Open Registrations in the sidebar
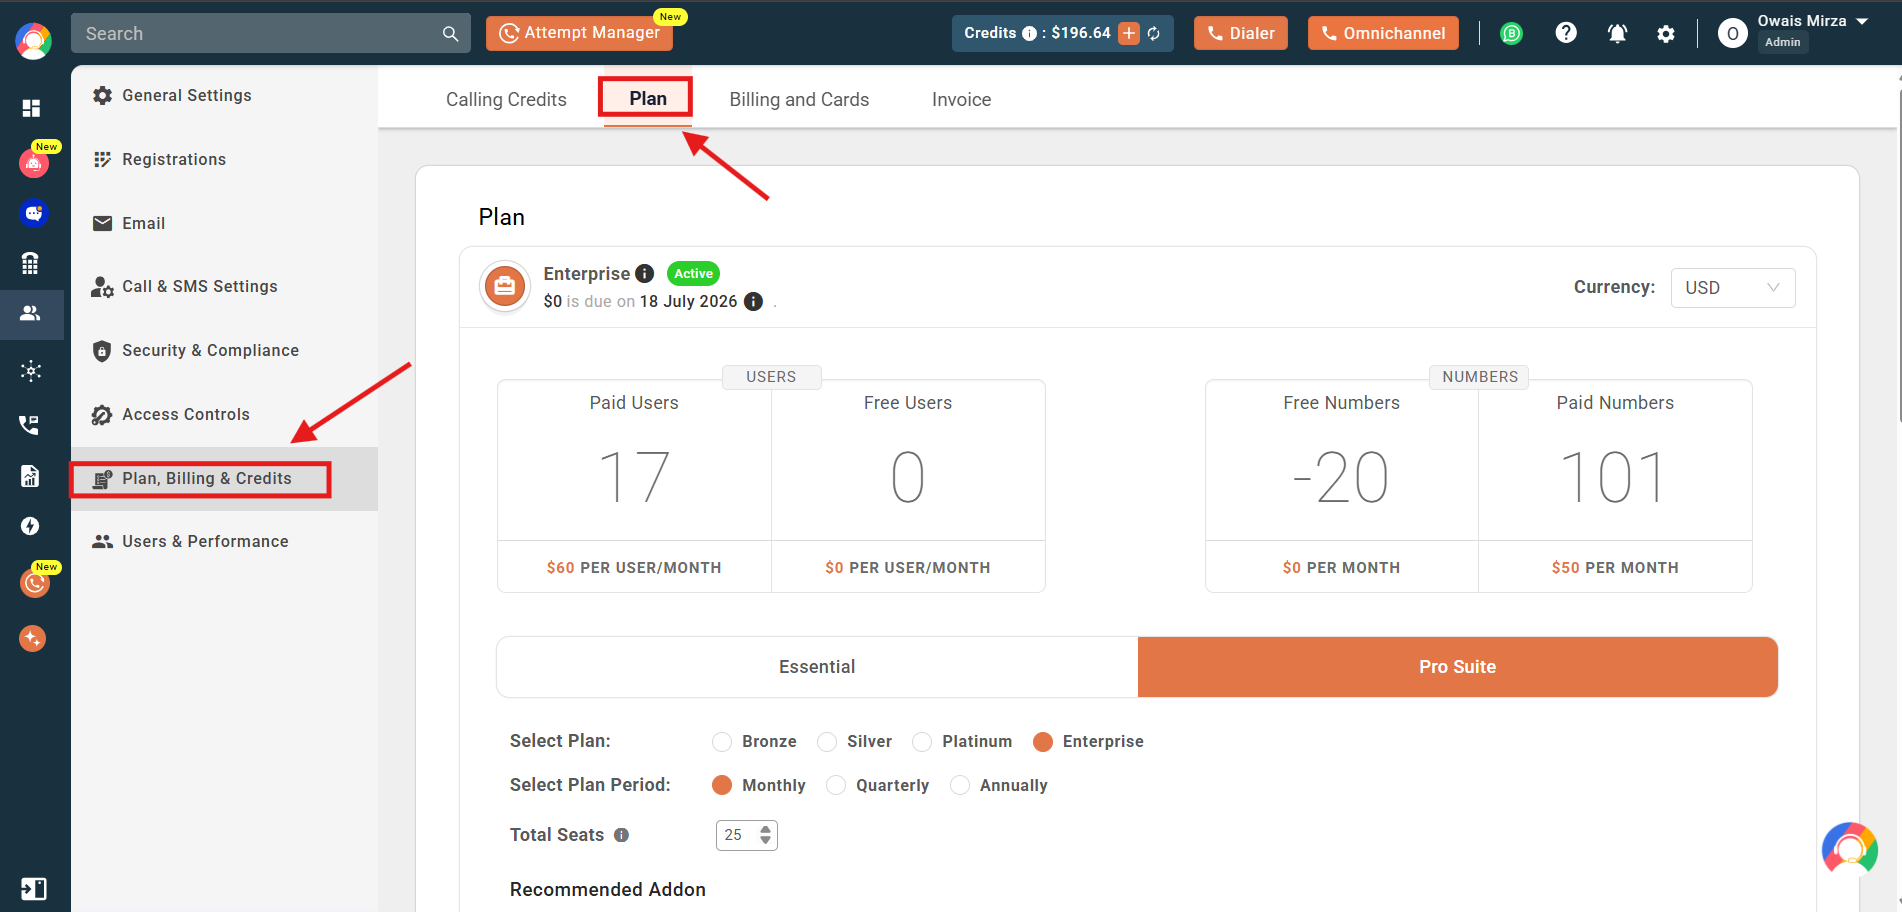Screen dimensions: 1902x912 (224, 159)
